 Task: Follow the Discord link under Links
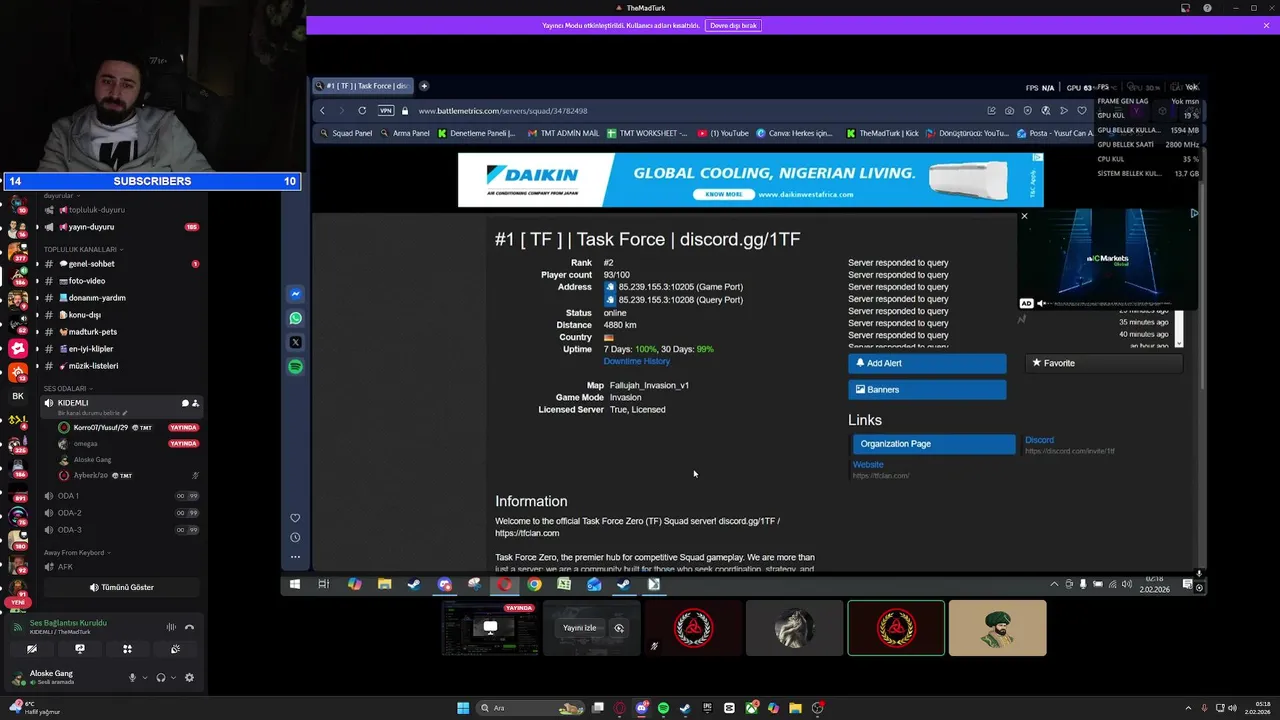1039,440
